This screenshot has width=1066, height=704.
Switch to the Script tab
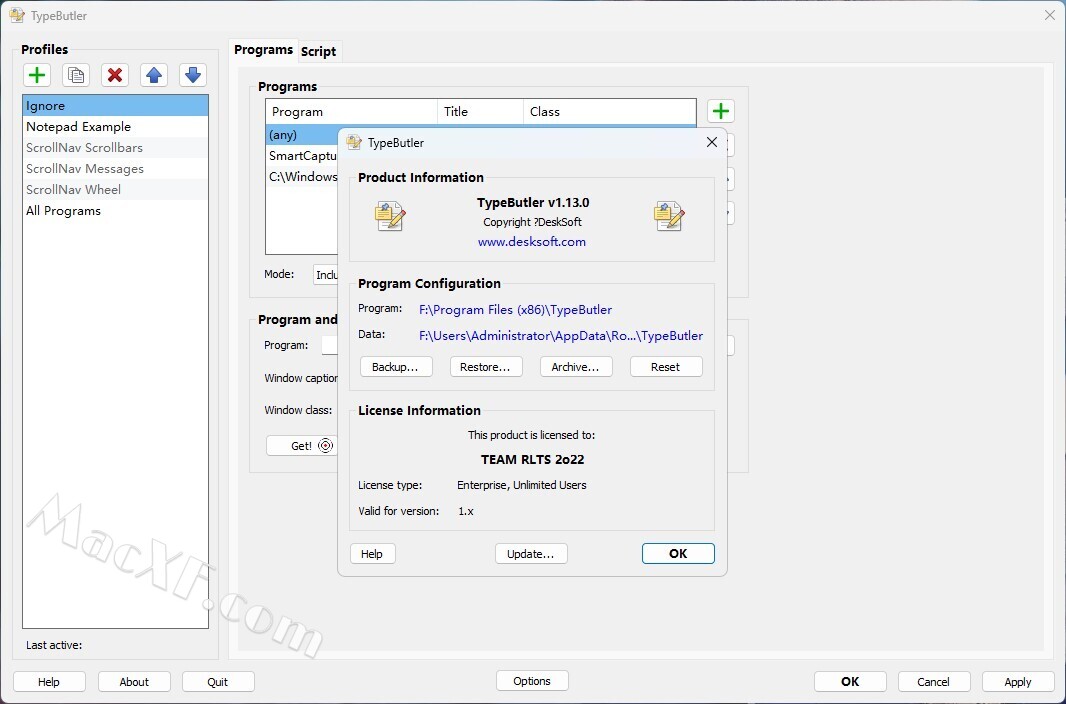click(318, 51)
